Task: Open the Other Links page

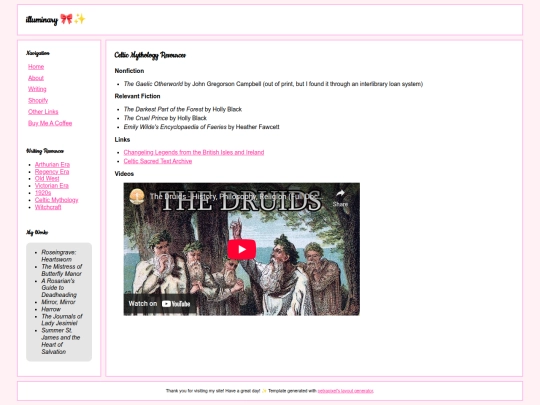Action: (x=43, y=112)
